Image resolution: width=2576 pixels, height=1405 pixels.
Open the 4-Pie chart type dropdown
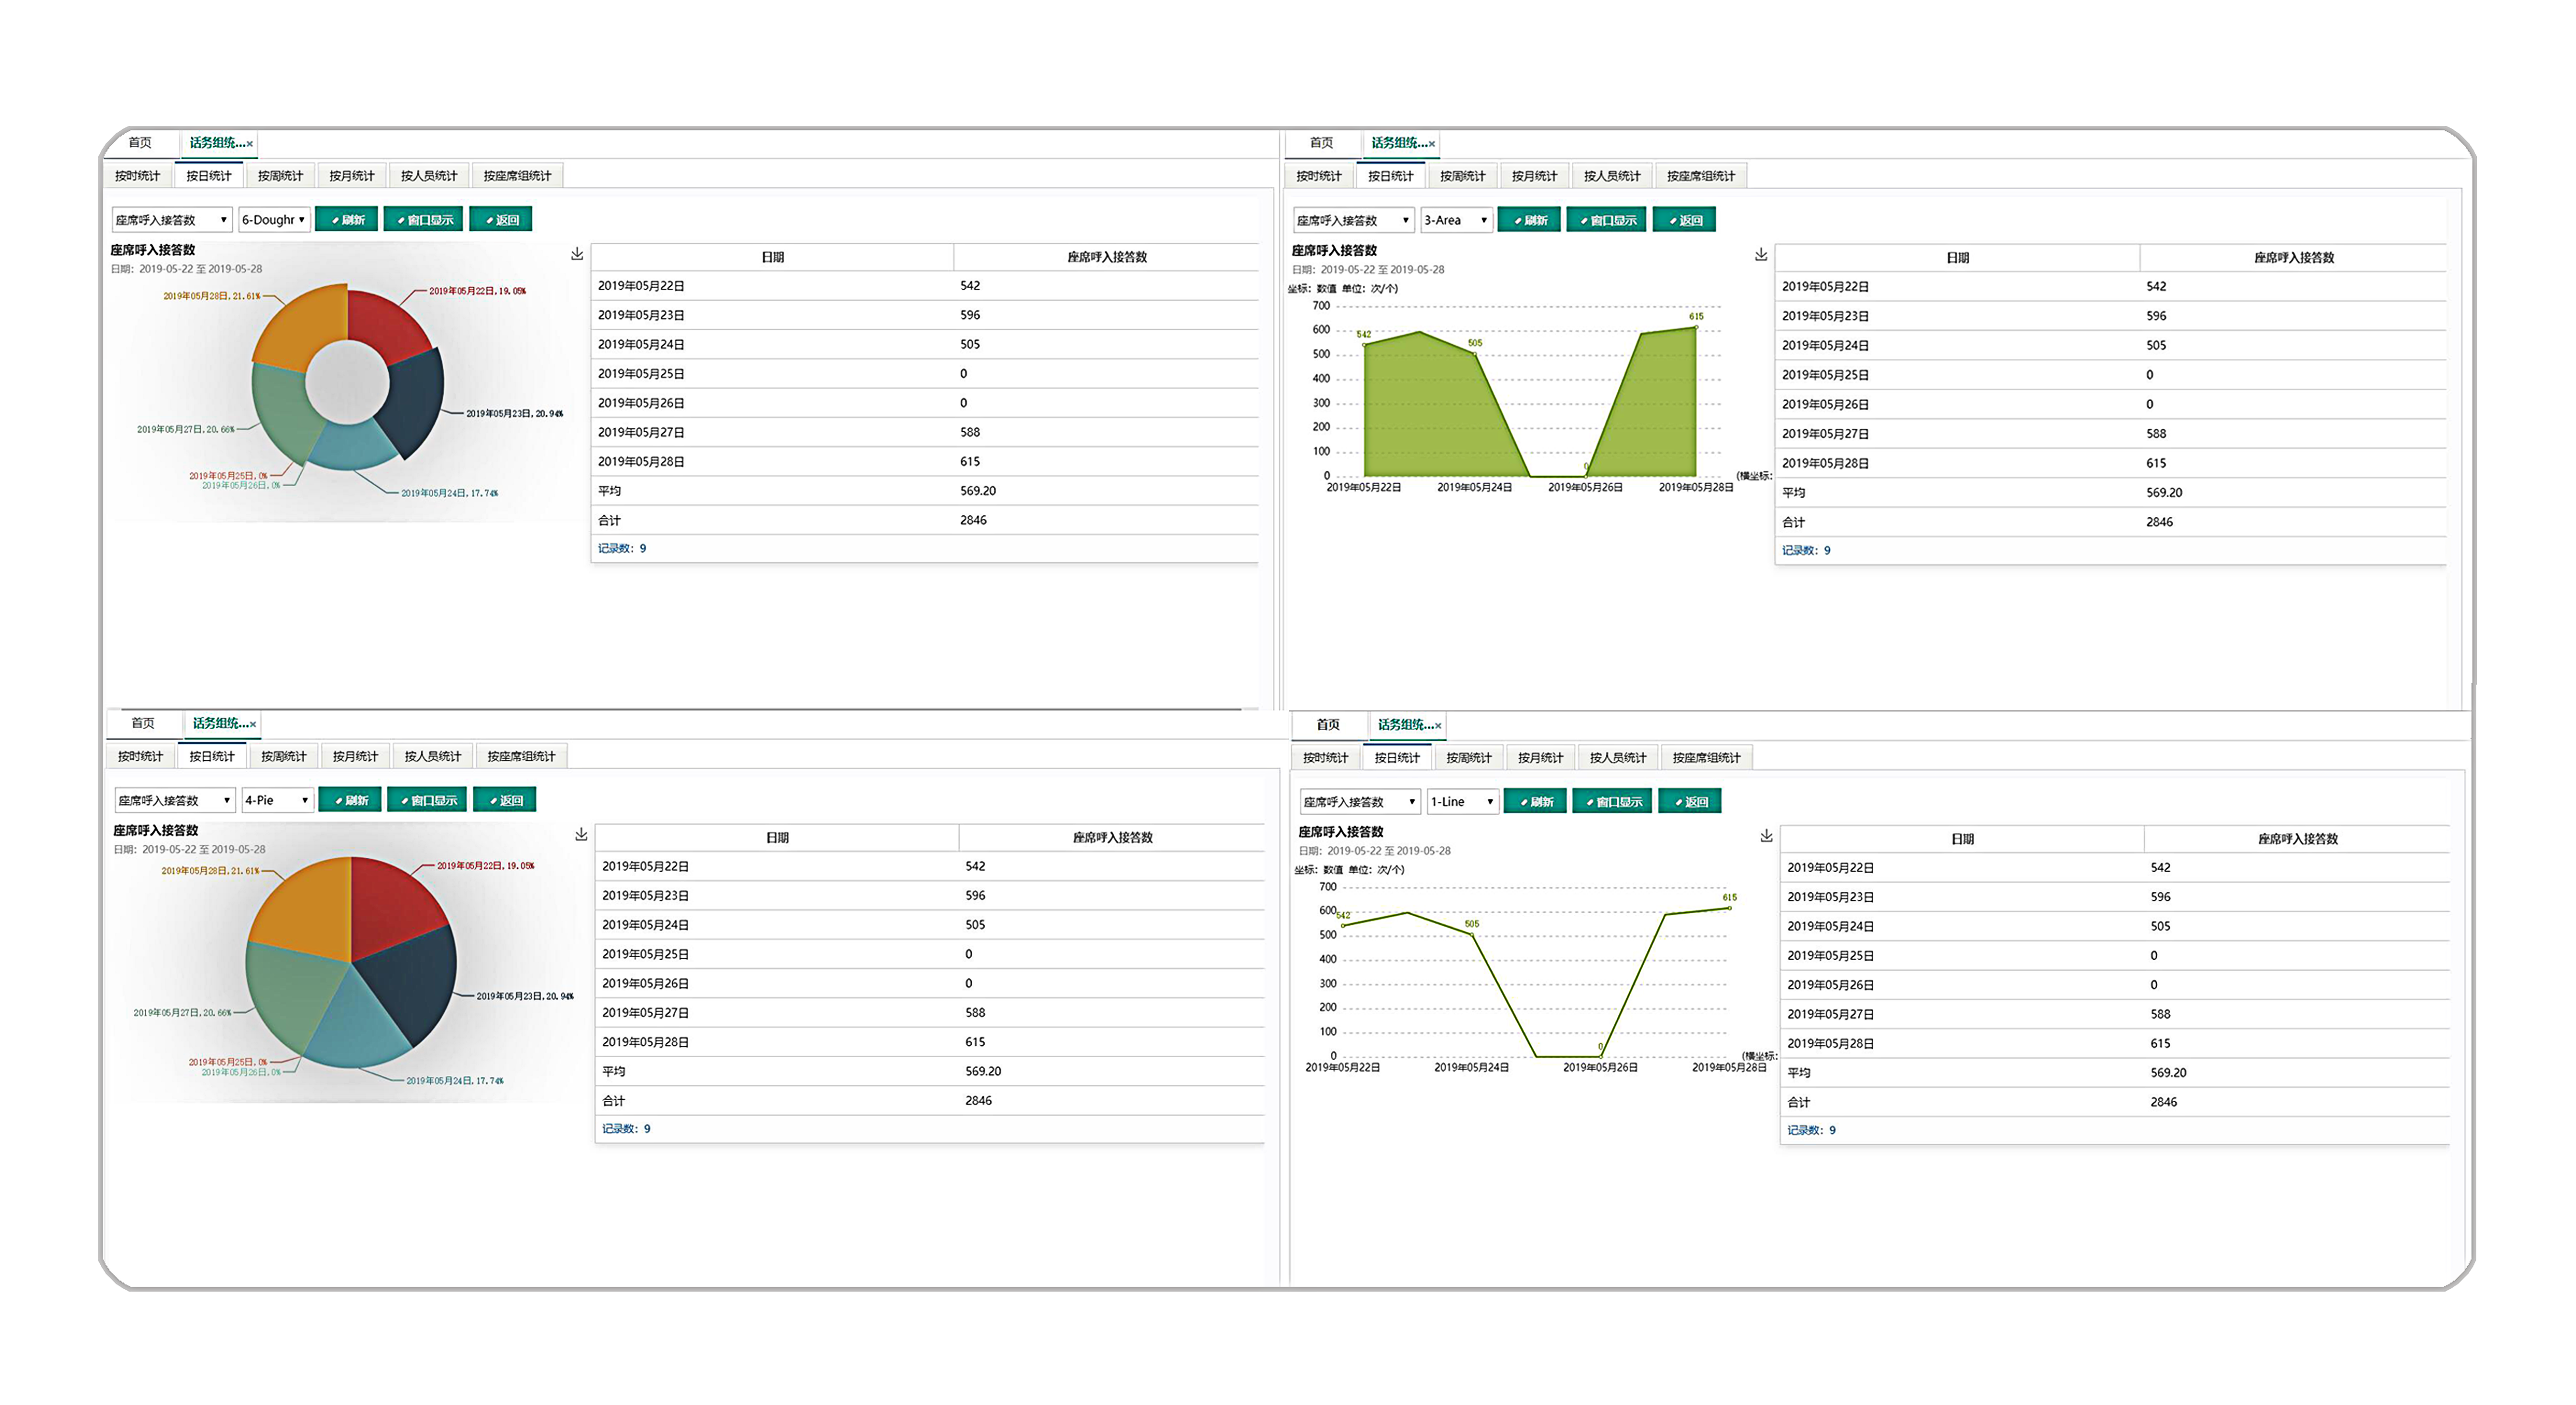click(x=277, y=800)
